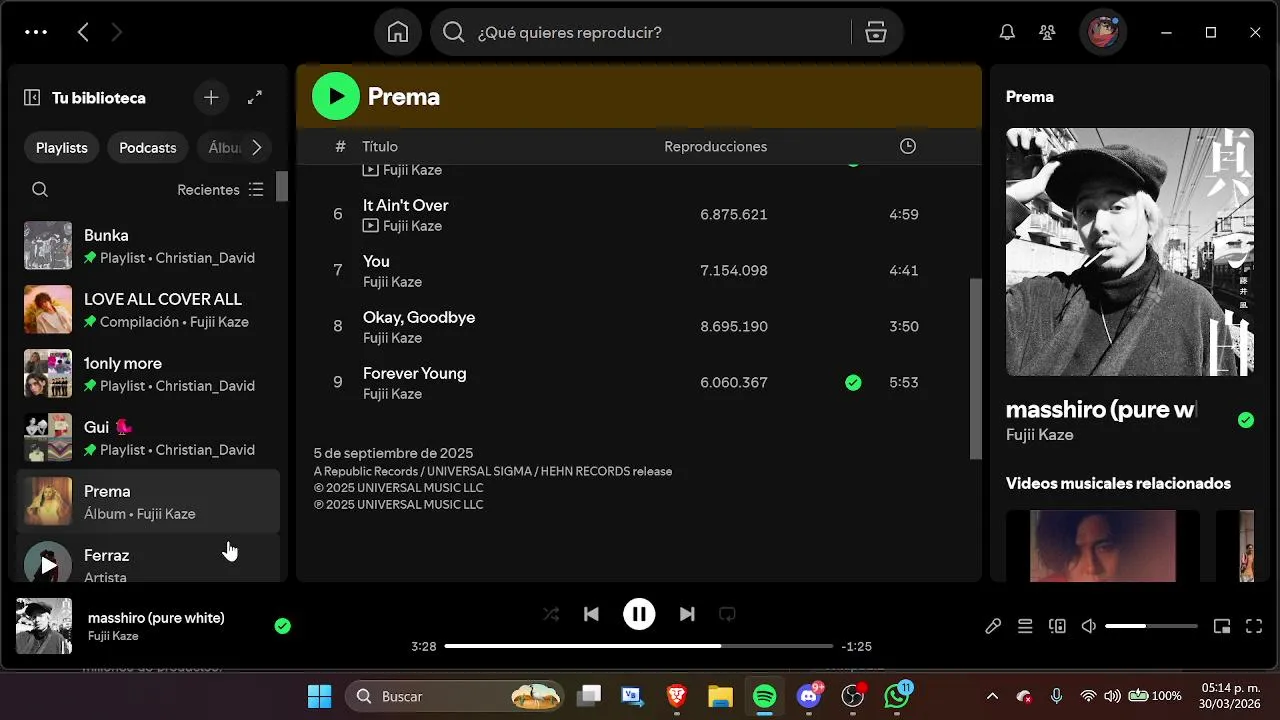This screenshot has height=720, width=1280.
Task: Adjust the volume slider
Action: [x=1151, y=626]
